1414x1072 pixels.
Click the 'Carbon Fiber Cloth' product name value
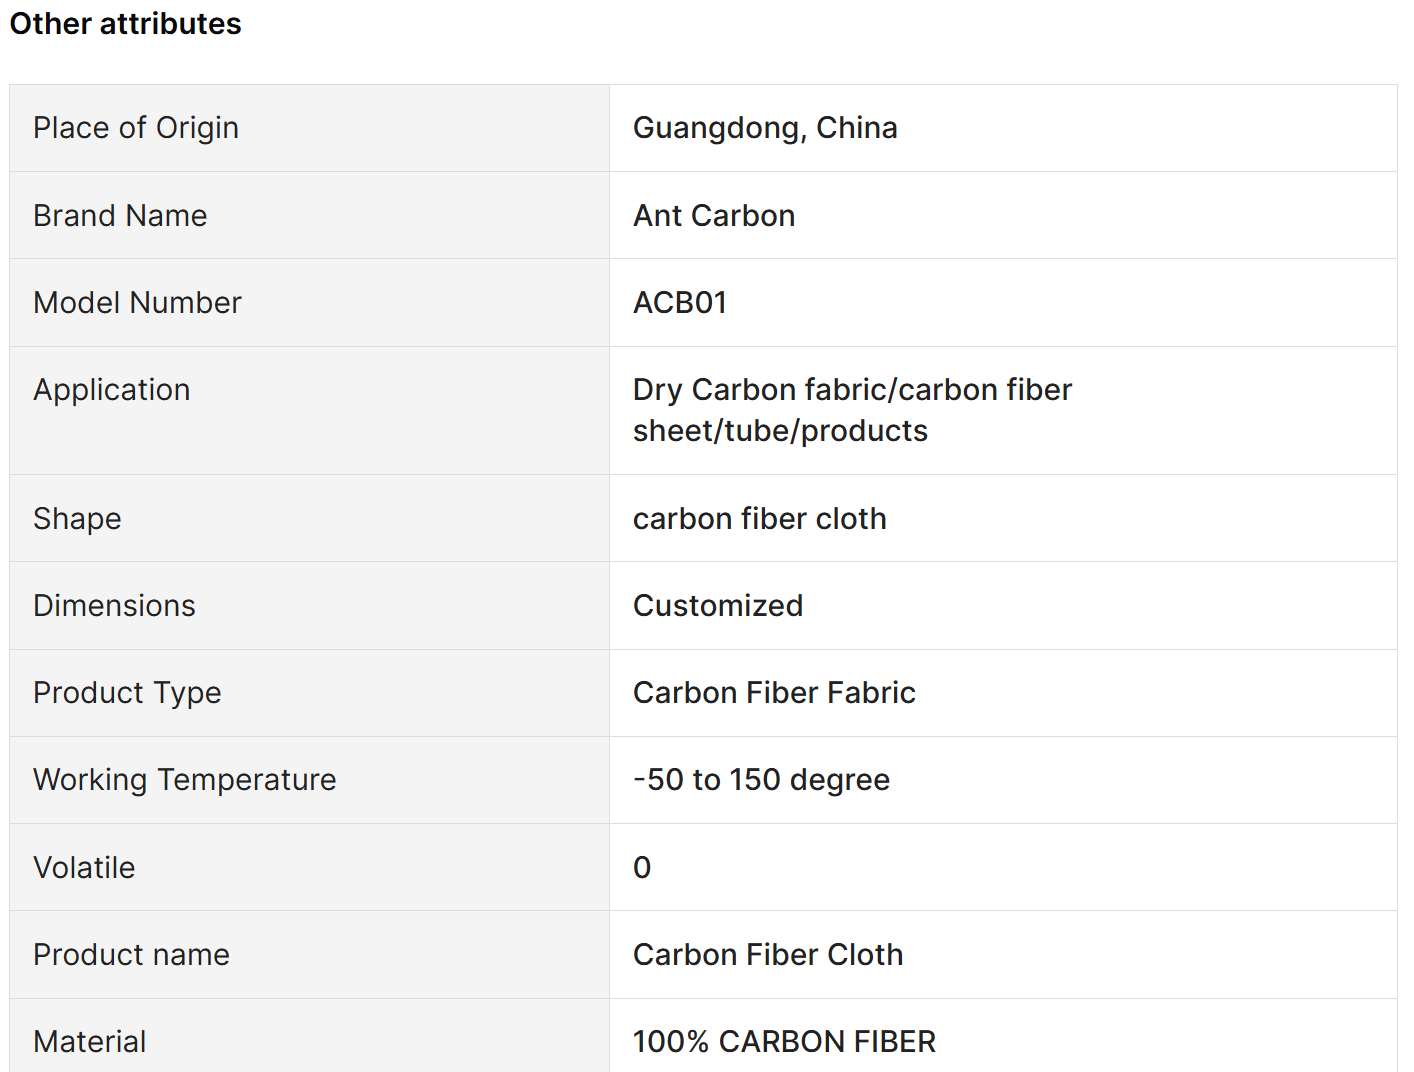click(x=768, y=955)
